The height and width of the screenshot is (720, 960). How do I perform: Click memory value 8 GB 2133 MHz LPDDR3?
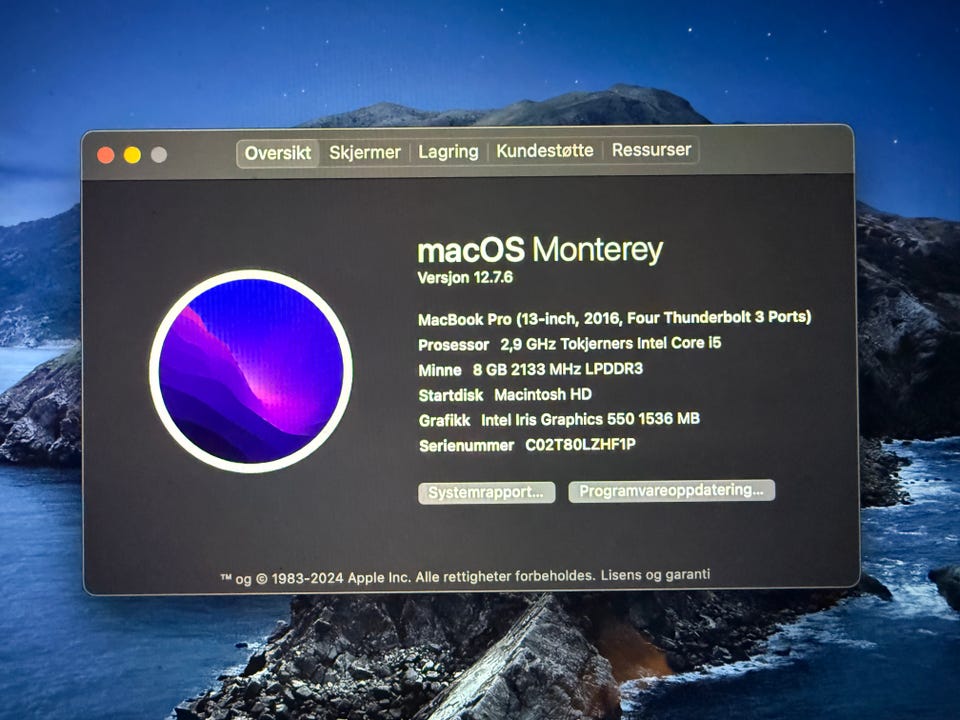tap(558, 369)
